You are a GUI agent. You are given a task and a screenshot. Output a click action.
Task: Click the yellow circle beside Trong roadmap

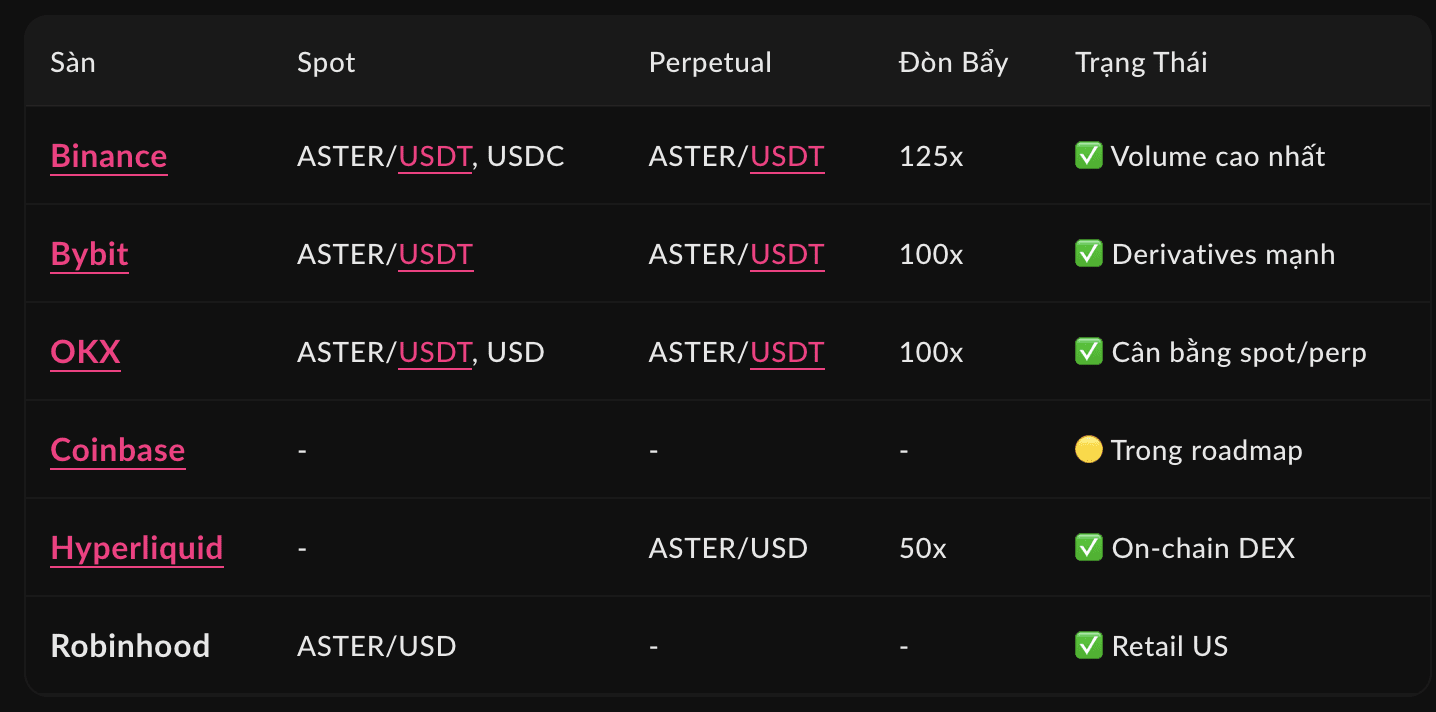coord(1088,450)
